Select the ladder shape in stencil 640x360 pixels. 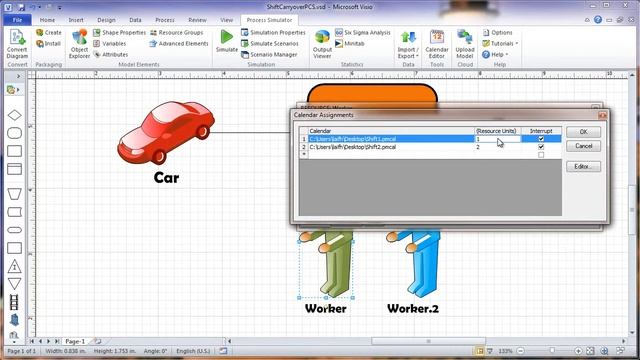tap(14, 302)
